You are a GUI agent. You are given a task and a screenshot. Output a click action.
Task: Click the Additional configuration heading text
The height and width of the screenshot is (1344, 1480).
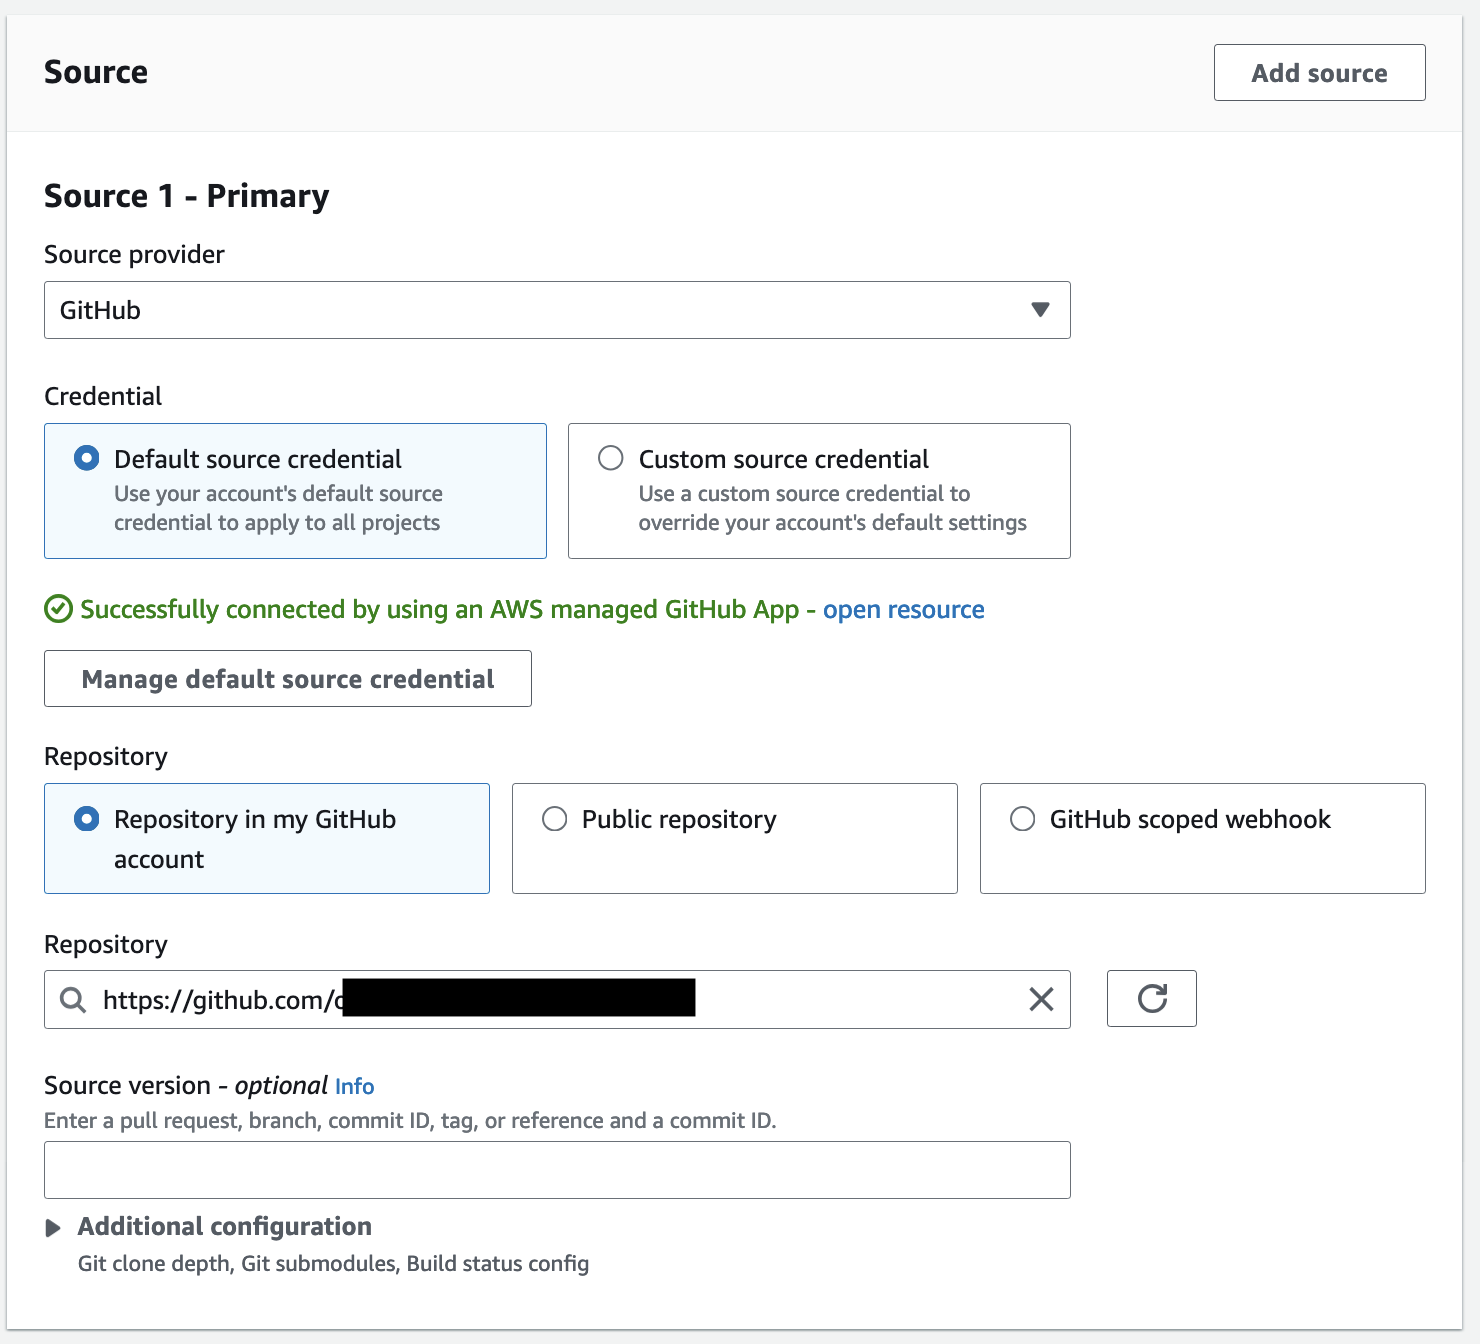click(x=225, y=1227)
